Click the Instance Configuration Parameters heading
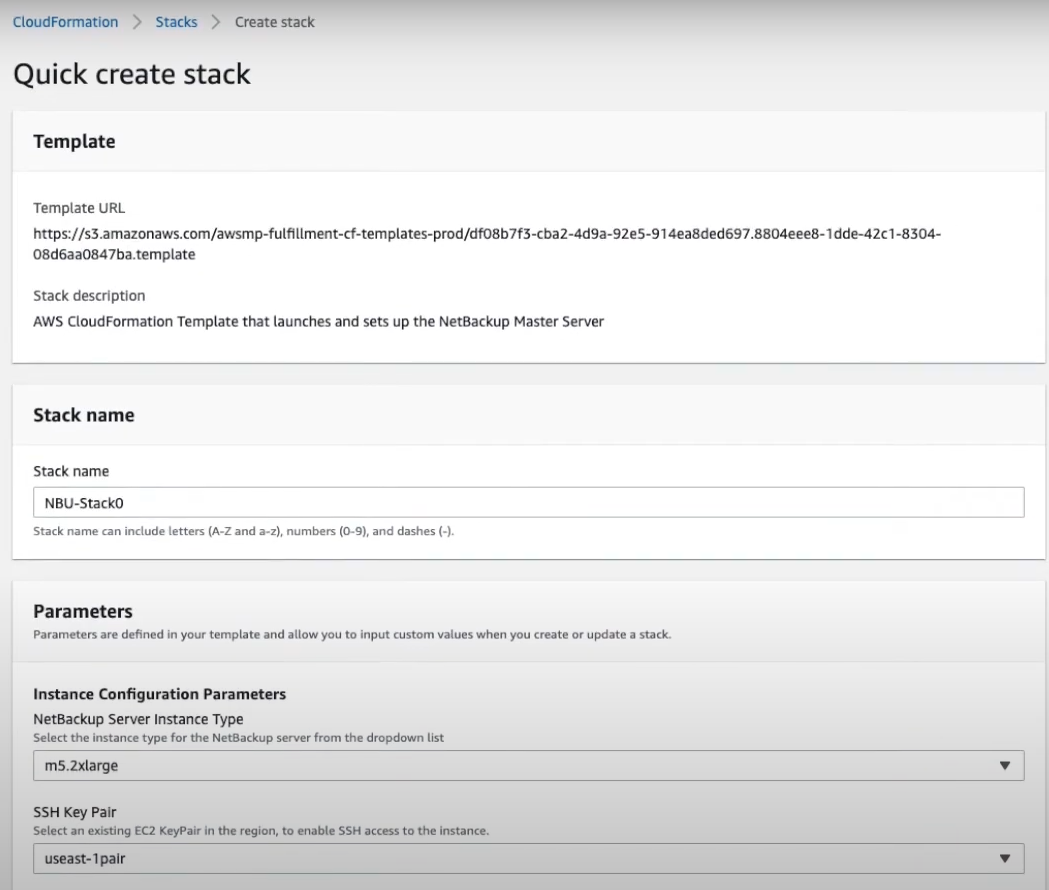 coord(159,694)
